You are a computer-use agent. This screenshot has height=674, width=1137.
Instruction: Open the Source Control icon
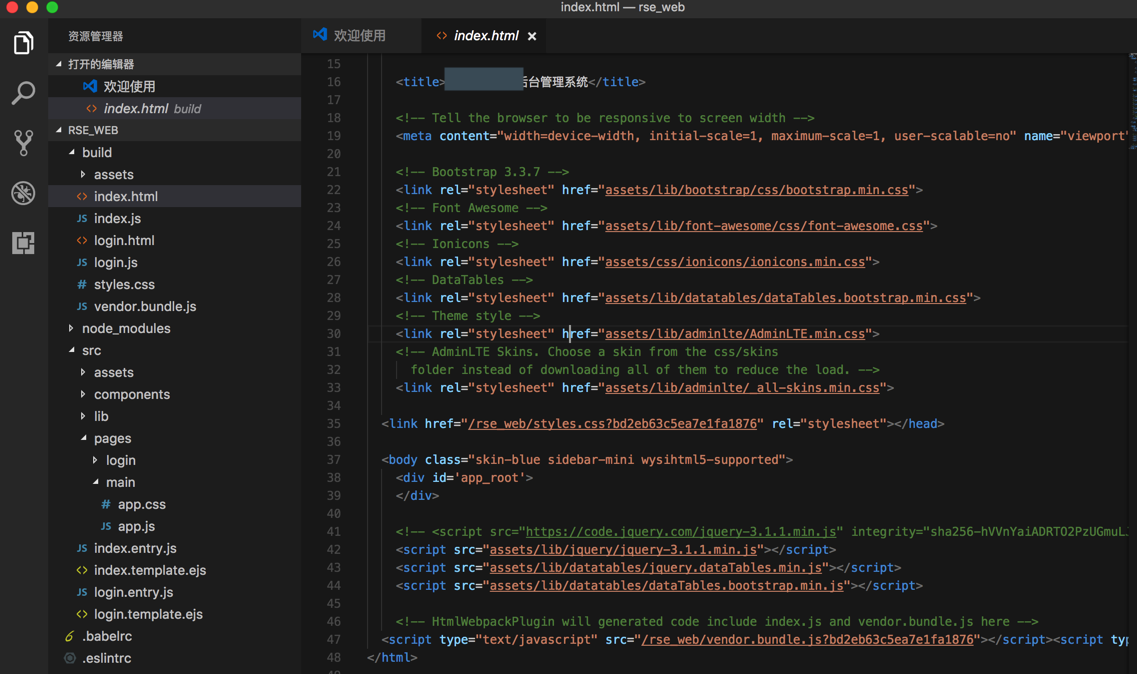click(x=23, y=143)
